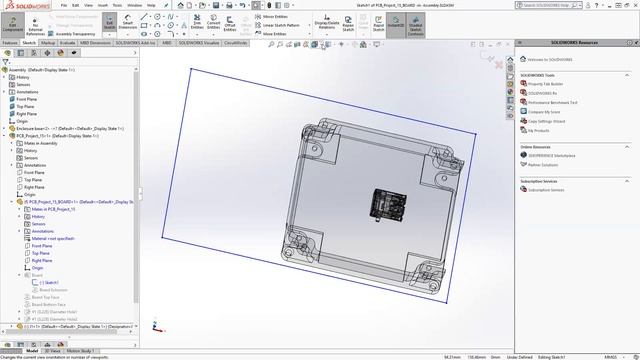
Task: Toggle the Instant2D button
Action: tap(396, 24)
